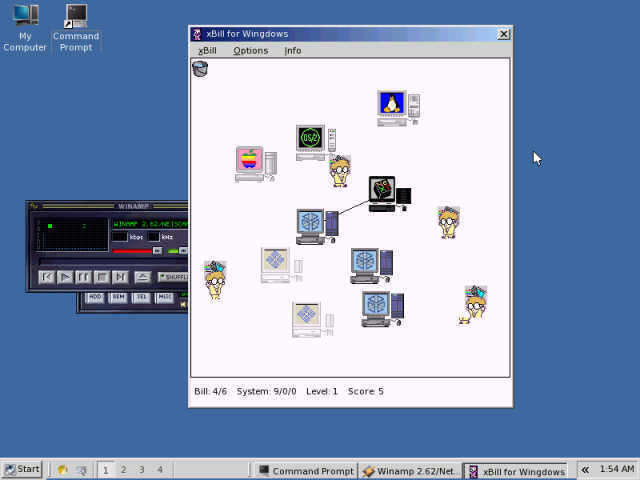Click the OS/2 computer

[314, 142]
